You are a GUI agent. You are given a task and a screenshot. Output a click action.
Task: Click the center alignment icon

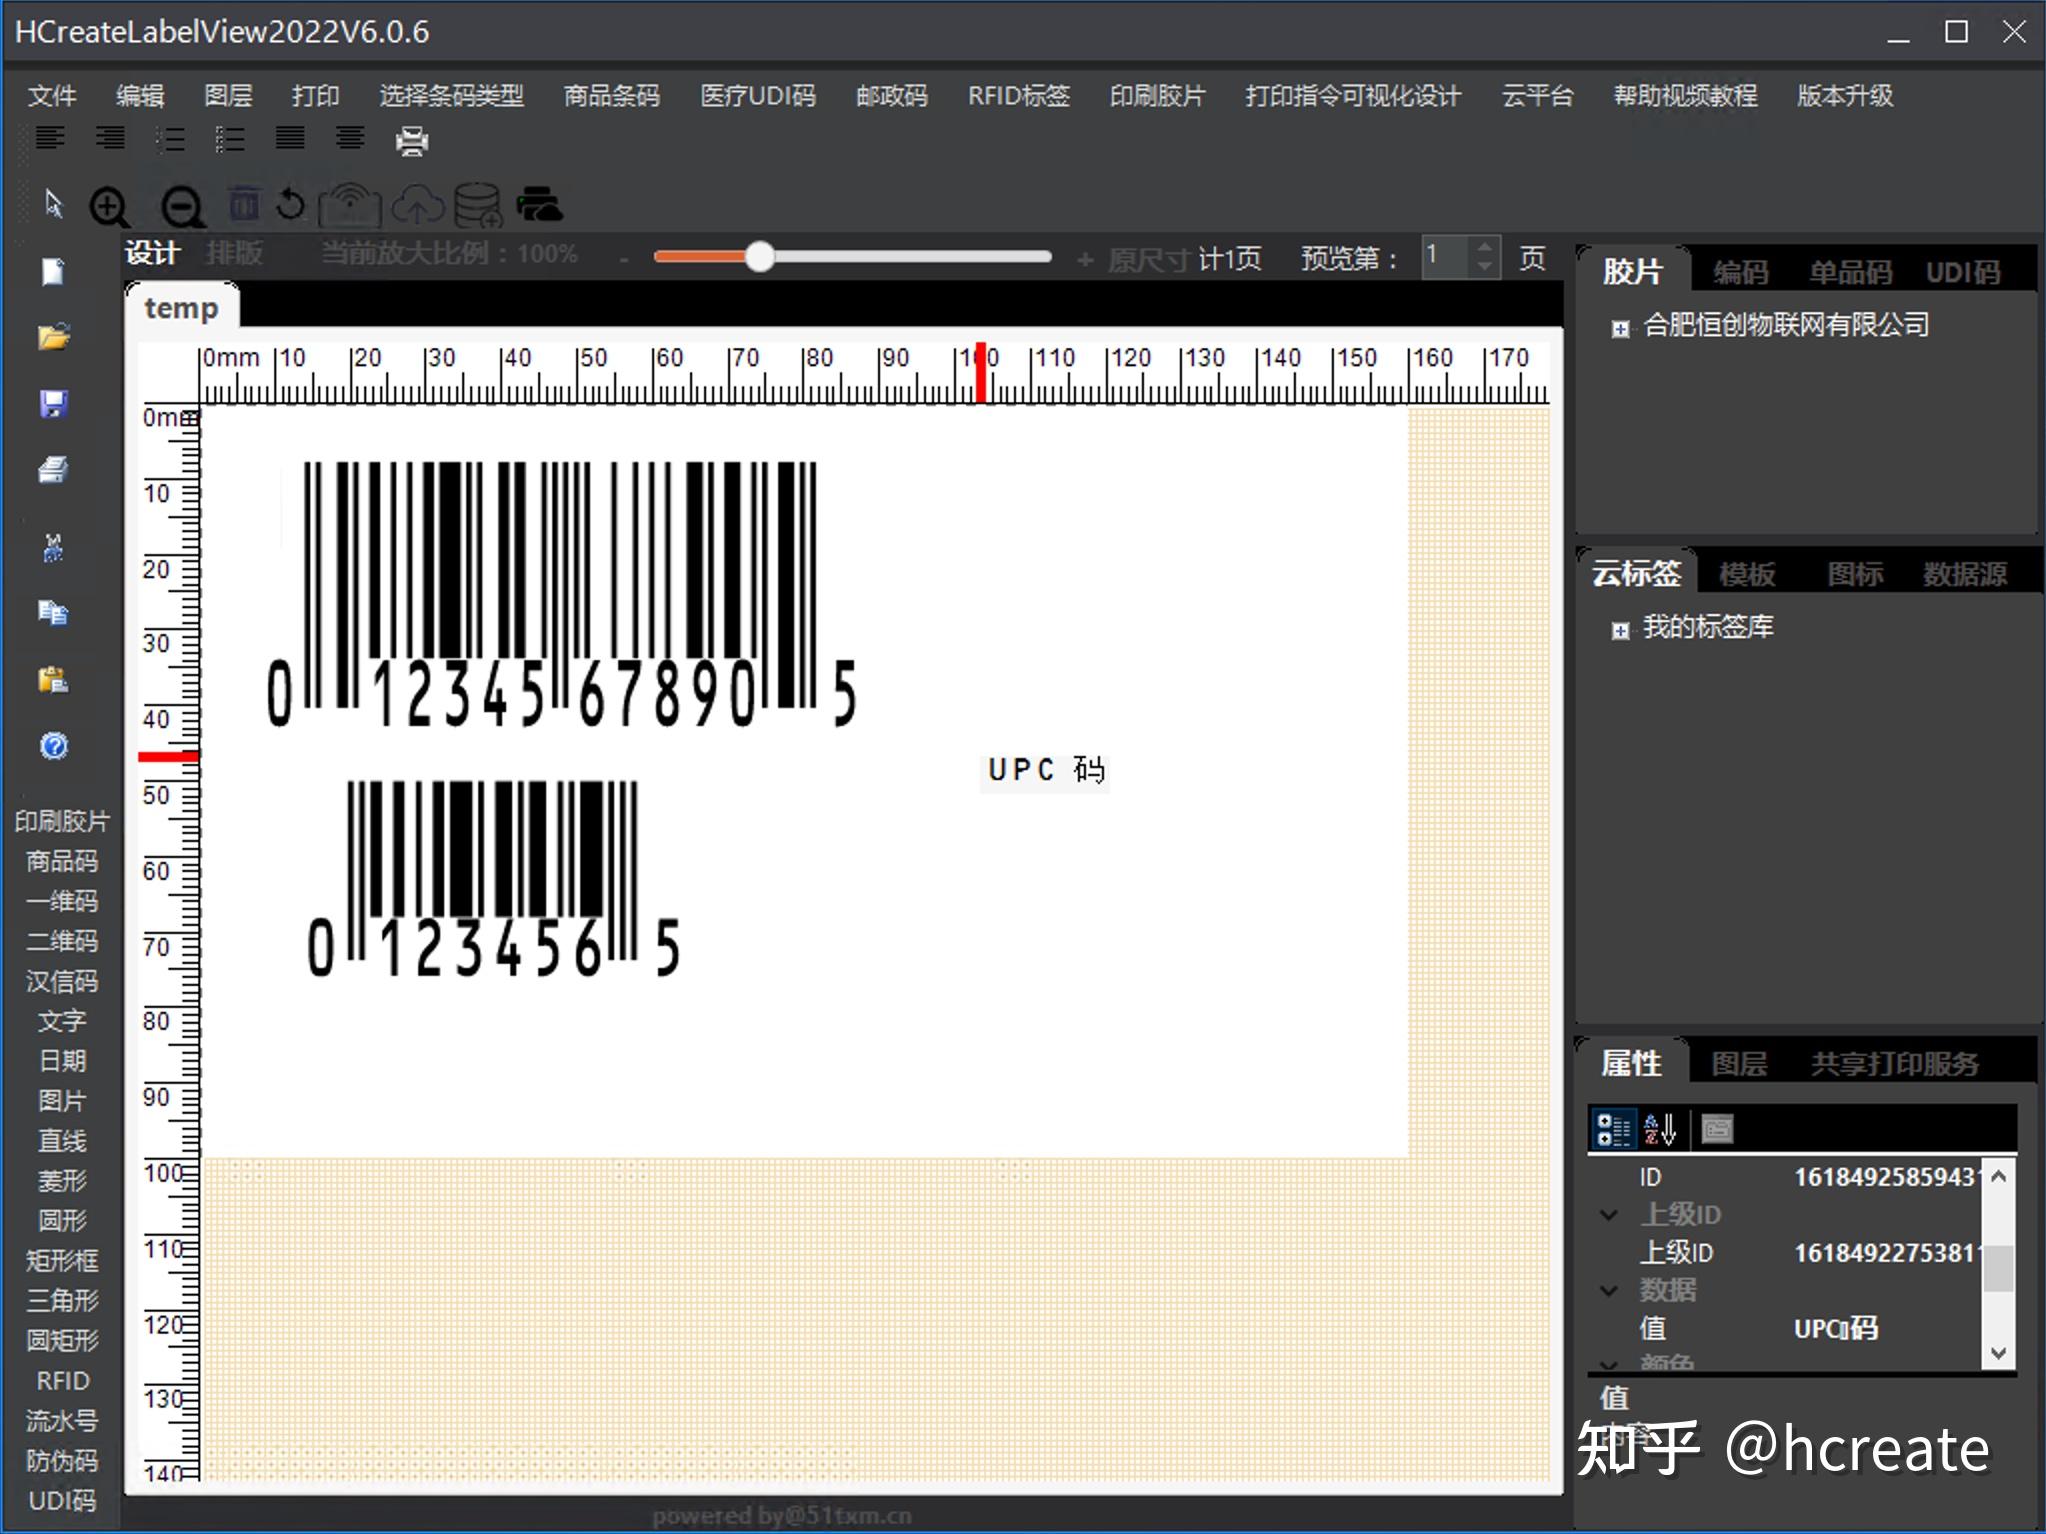click(x=350, y=139)
